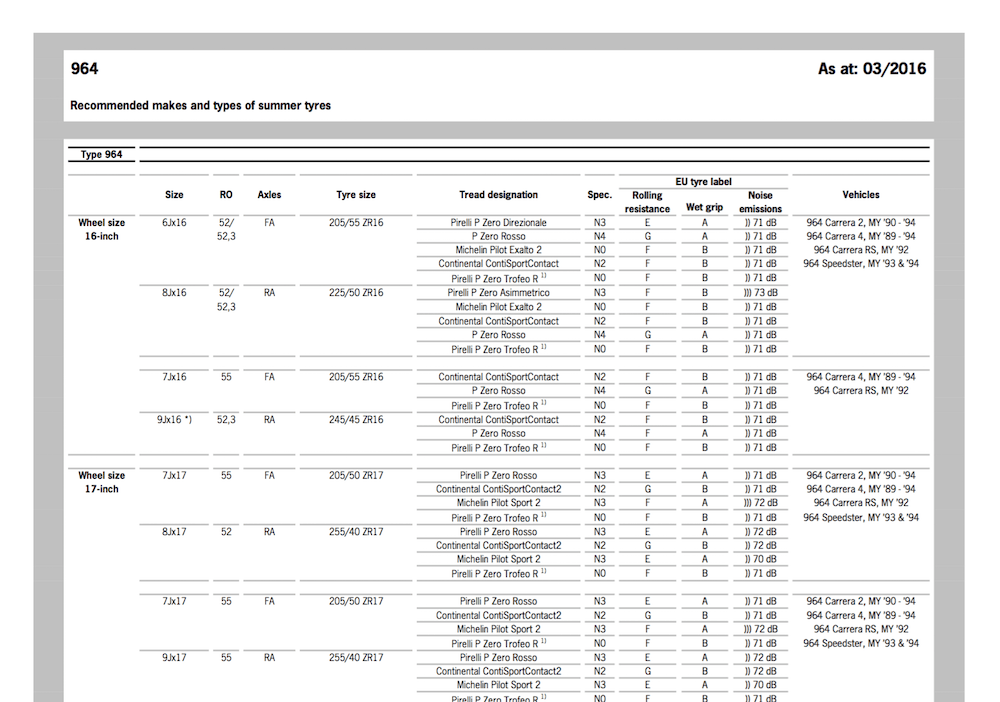This screenshot has height=702, width=1000.
Task: Click "Pirelli P Zero Asimmetrico" tread entry
Action: (x=499, y=293)
